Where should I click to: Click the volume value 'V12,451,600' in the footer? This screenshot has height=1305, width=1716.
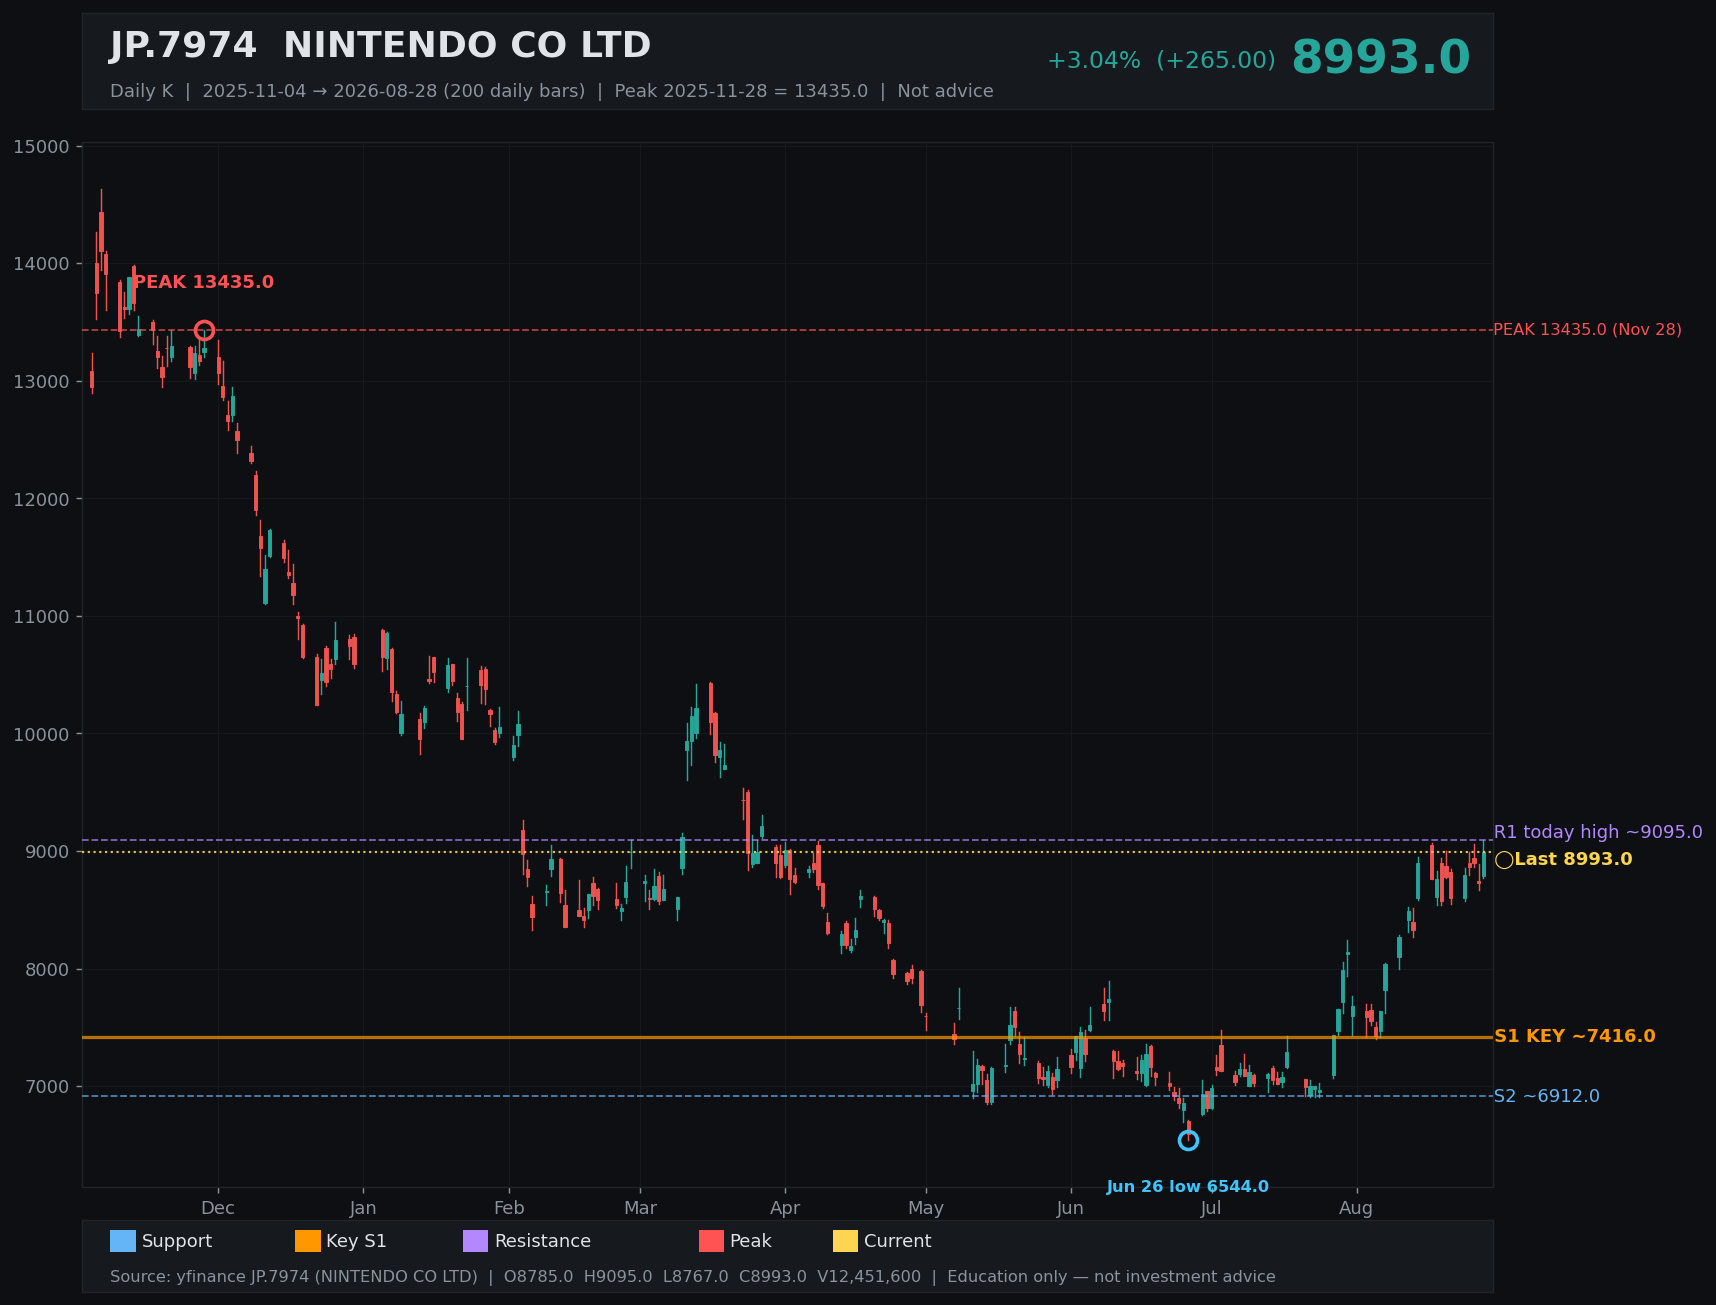click(x=869, y=1277)
